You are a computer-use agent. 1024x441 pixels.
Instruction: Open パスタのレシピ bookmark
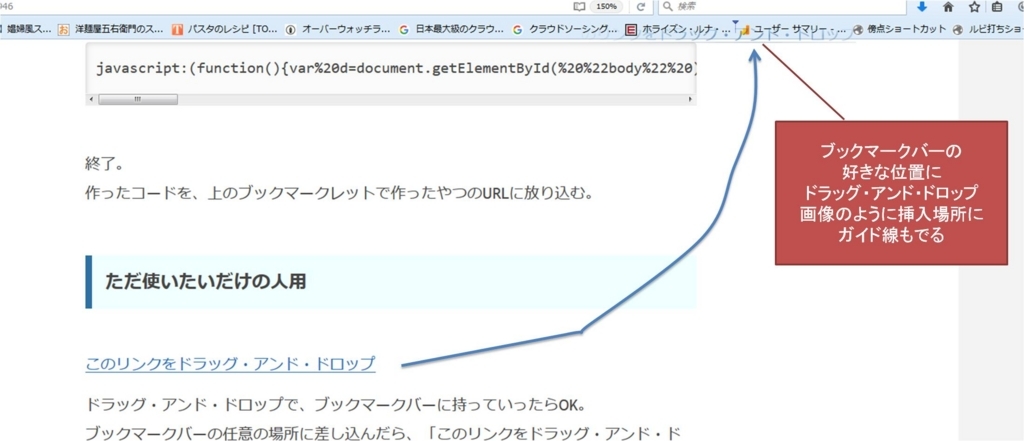[x=225, y=29]
